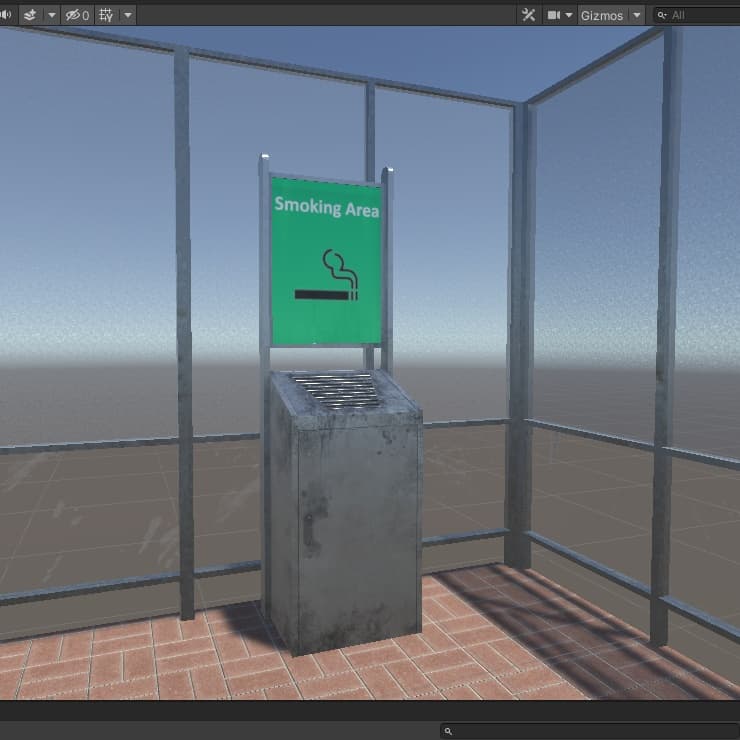Toggle the scene grid visibility icon

(107, 15)
